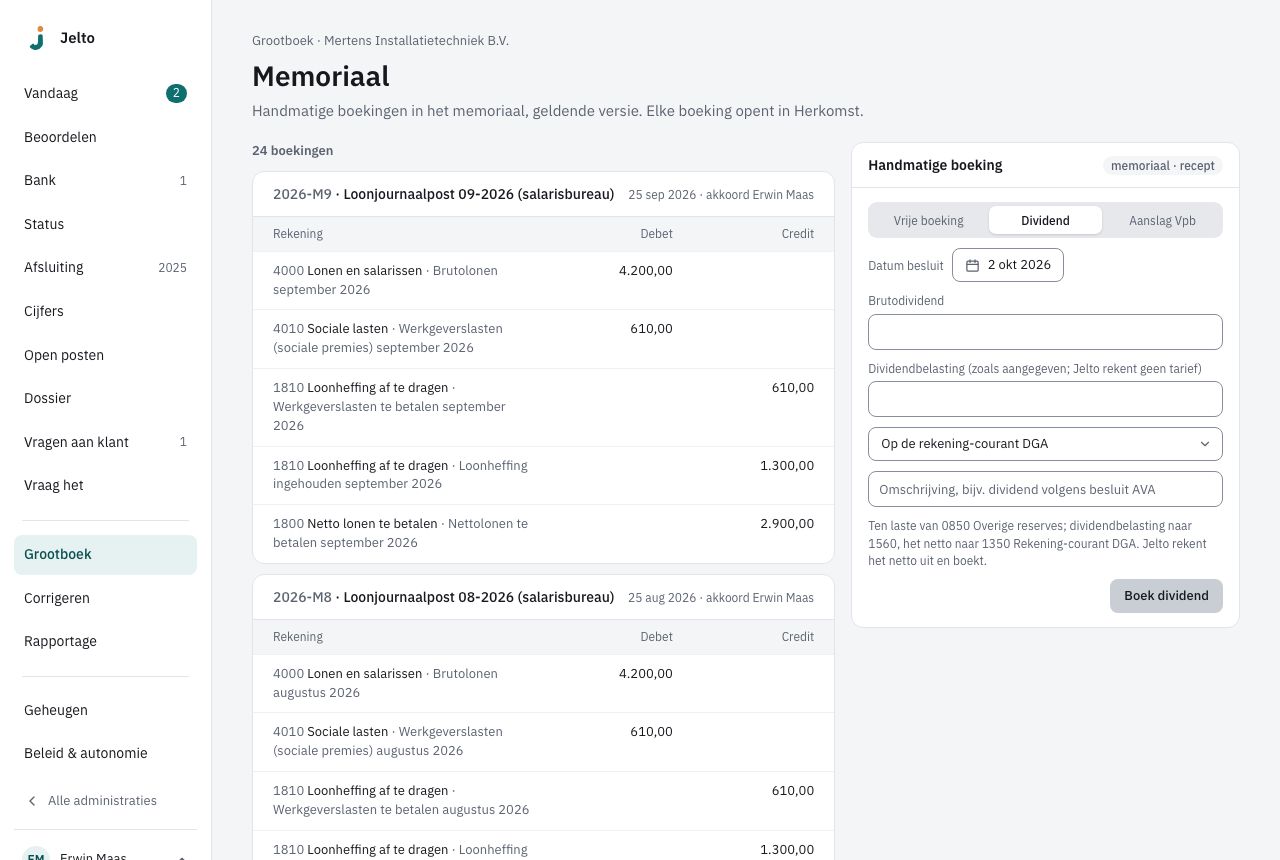Open Vragen aan klant
The image size is (1280, 860).
[x=105, y=442]
